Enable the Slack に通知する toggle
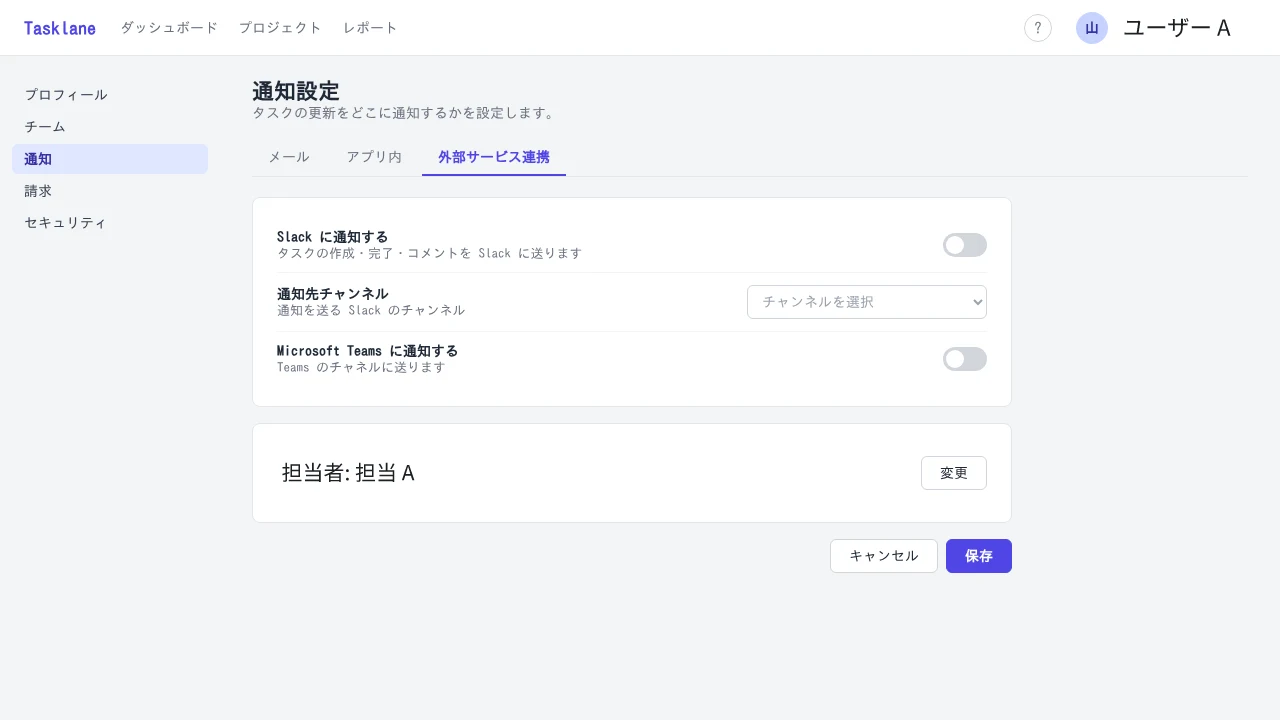1280x720 pixels. 965,245
